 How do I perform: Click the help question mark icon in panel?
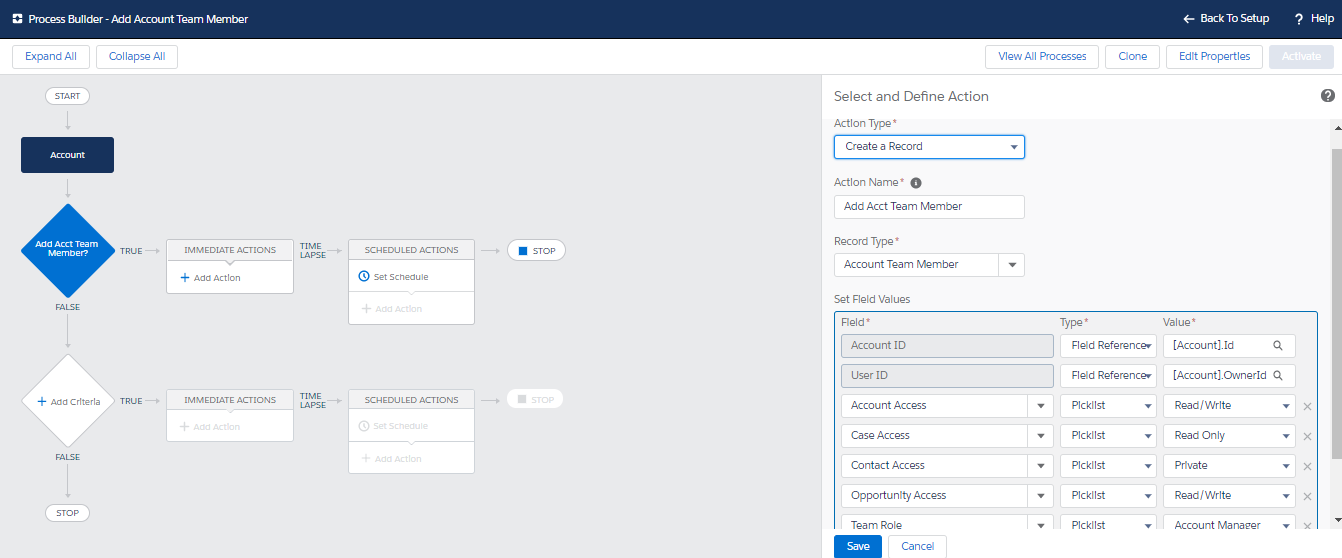point(1327,96)
